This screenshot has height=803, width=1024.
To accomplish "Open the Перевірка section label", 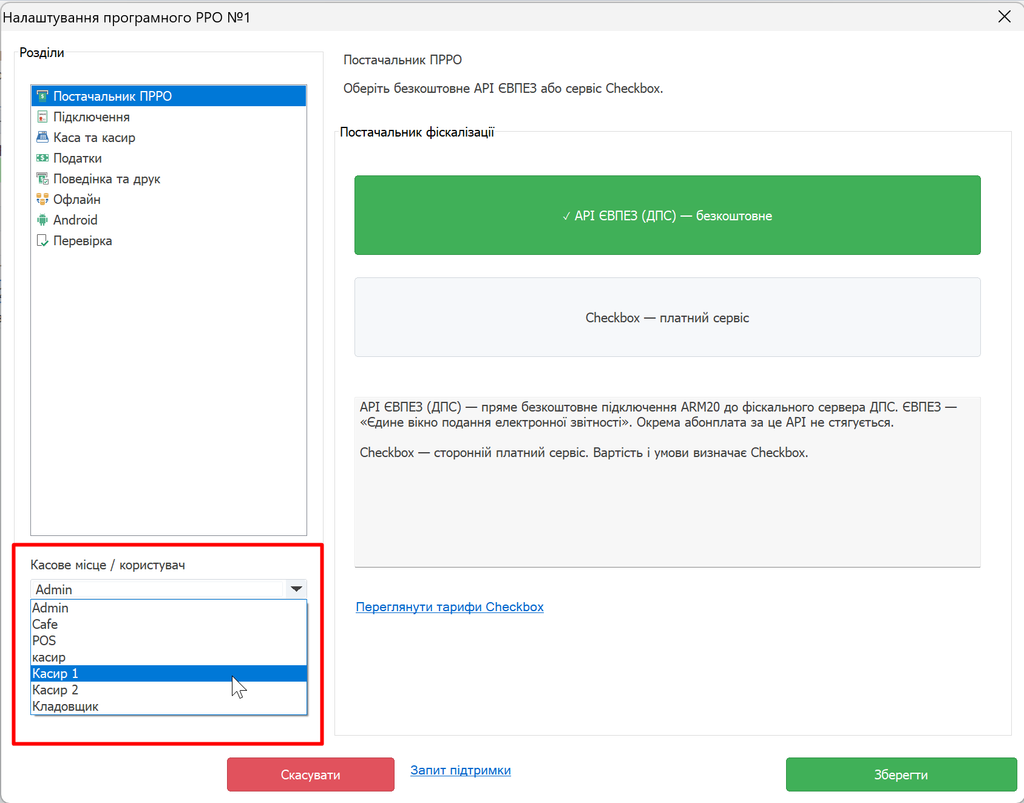I will click(82, 241).
